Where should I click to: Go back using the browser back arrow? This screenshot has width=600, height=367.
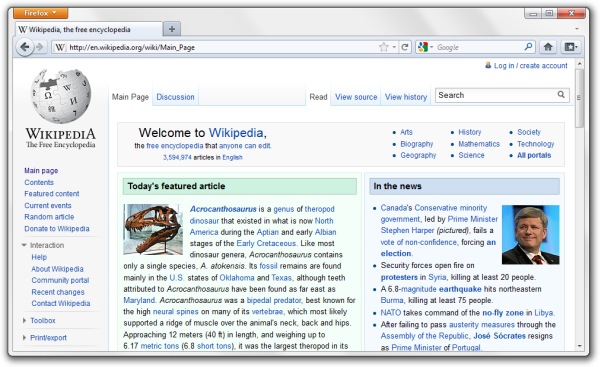tap(24, 47)
